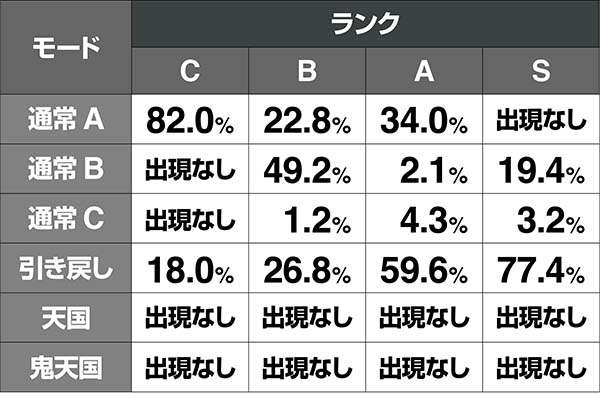The width and height of the screenshot is (600, 402).
Task: Select the 天国 row label
Action: coord(66,319)
